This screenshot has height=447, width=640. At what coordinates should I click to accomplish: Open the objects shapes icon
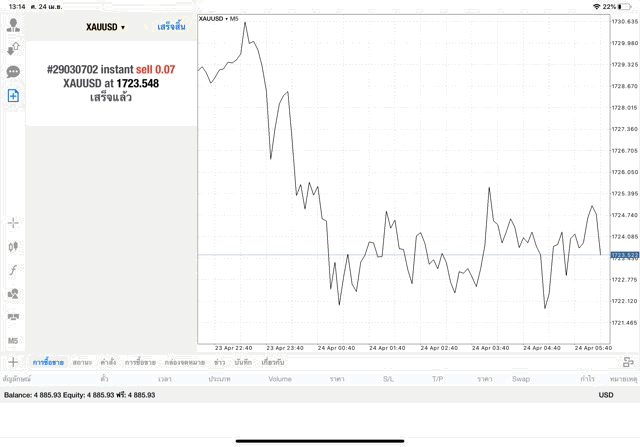[x=13, y=294]
